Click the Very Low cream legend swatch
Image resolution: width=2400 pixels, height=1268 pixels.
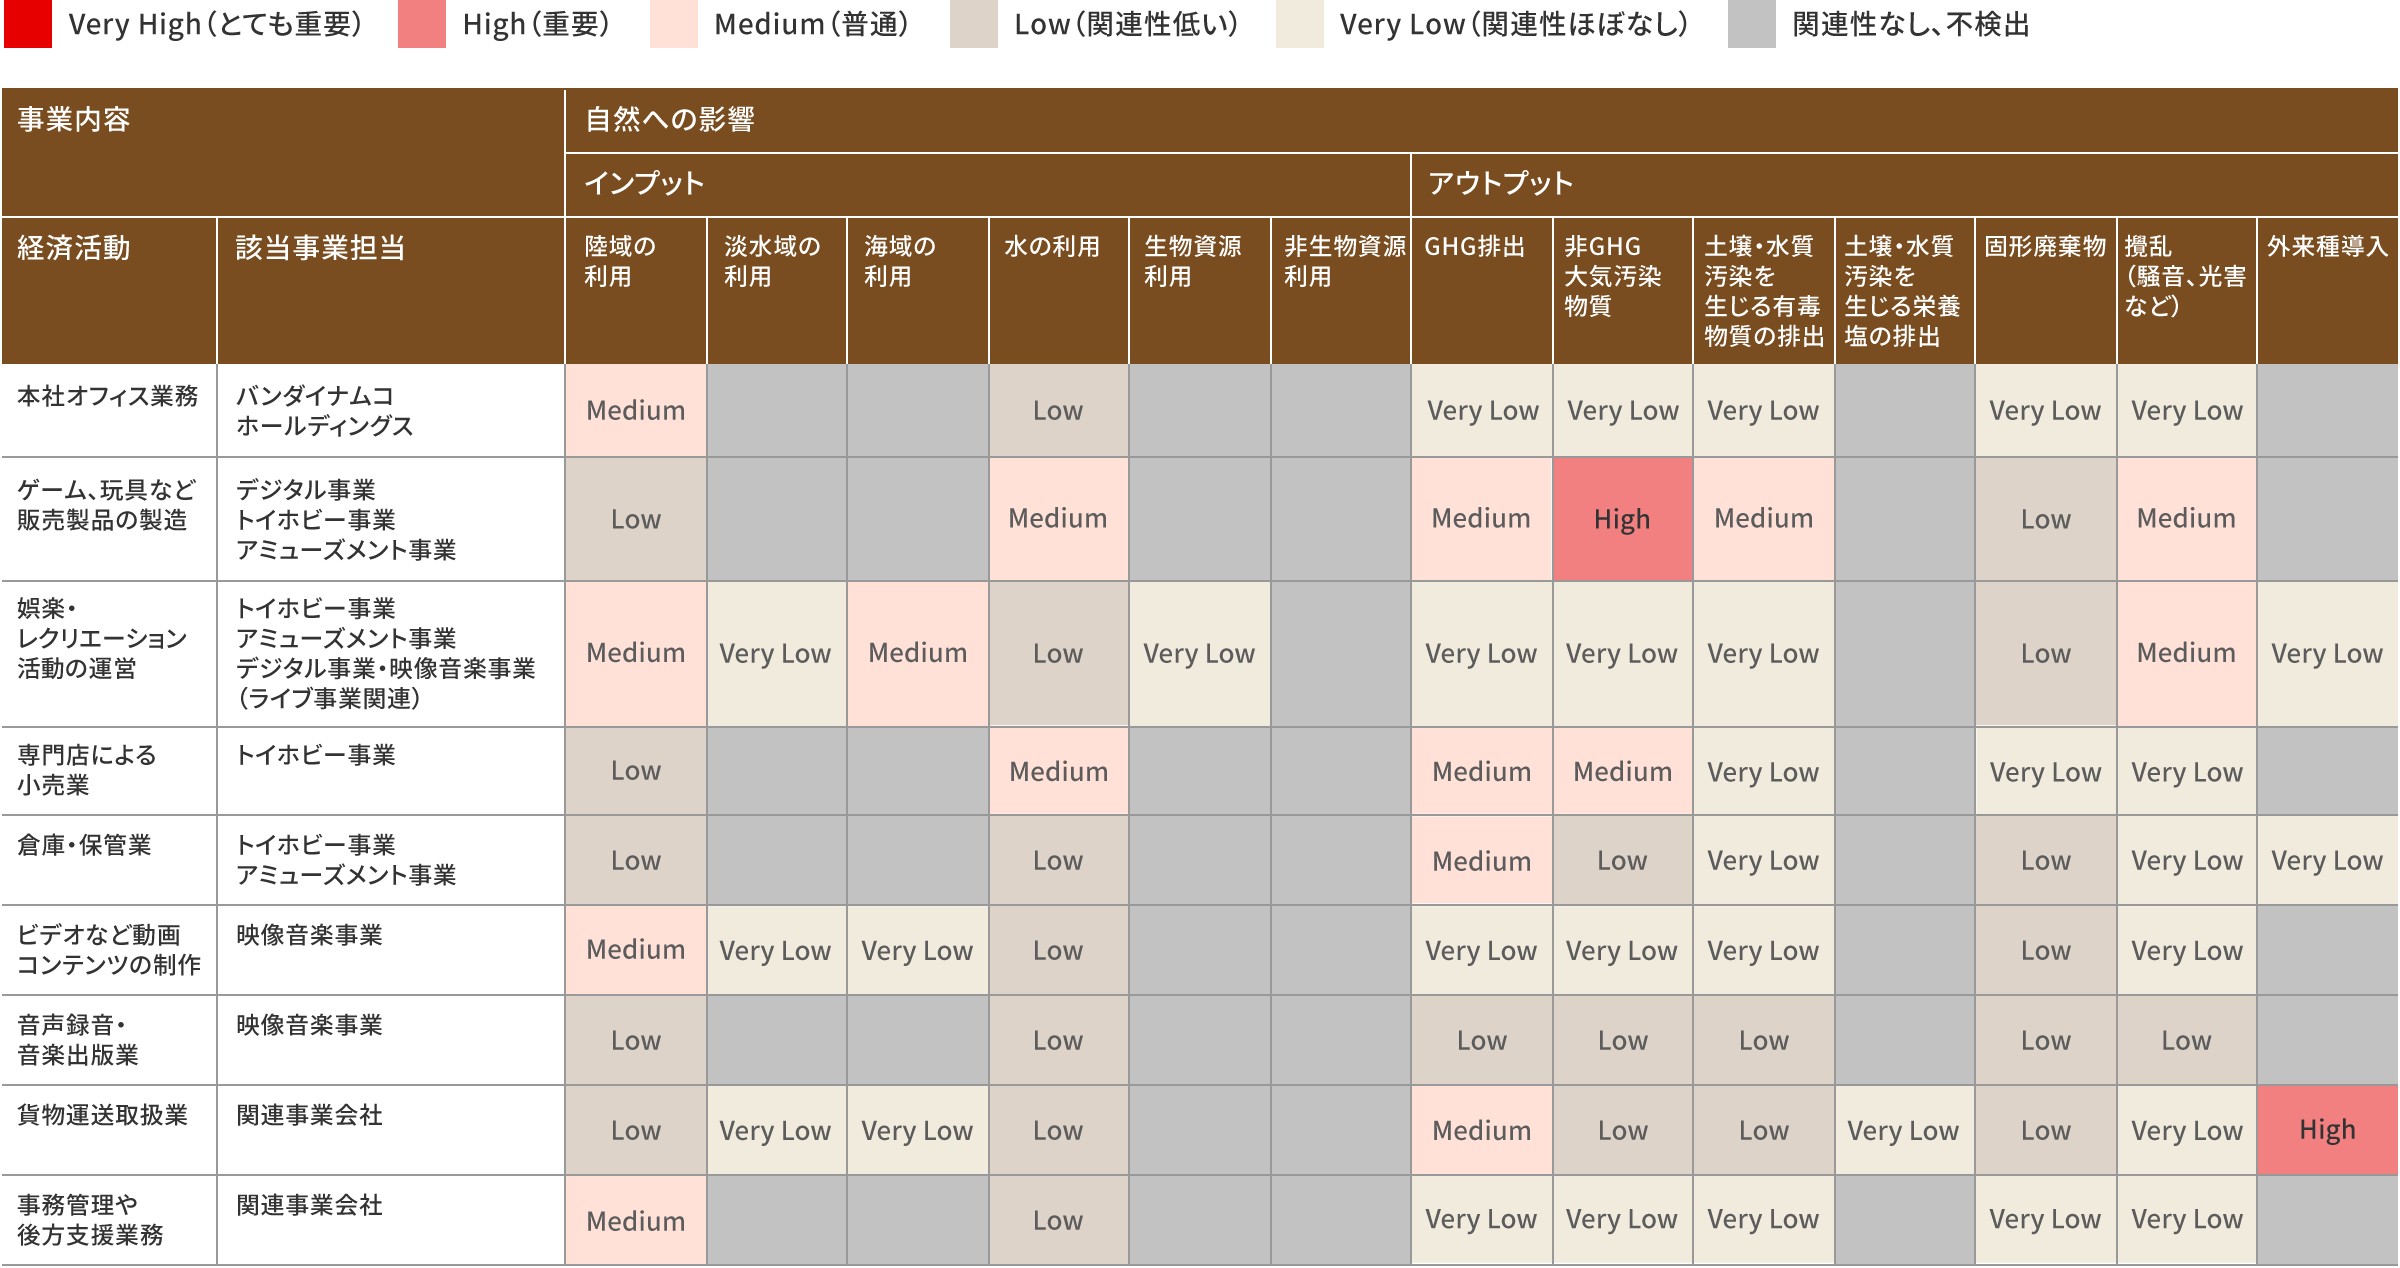coord(1299,24)
